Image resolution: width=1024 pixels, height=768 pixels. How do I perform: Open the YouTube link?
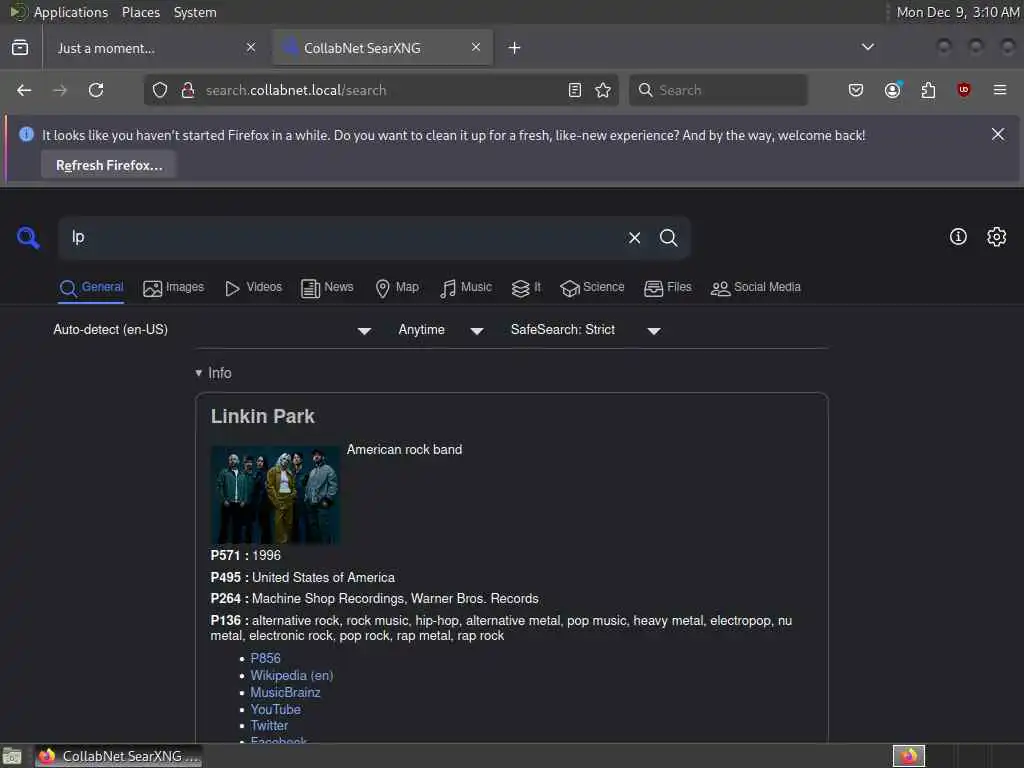[x=276, y=709]
